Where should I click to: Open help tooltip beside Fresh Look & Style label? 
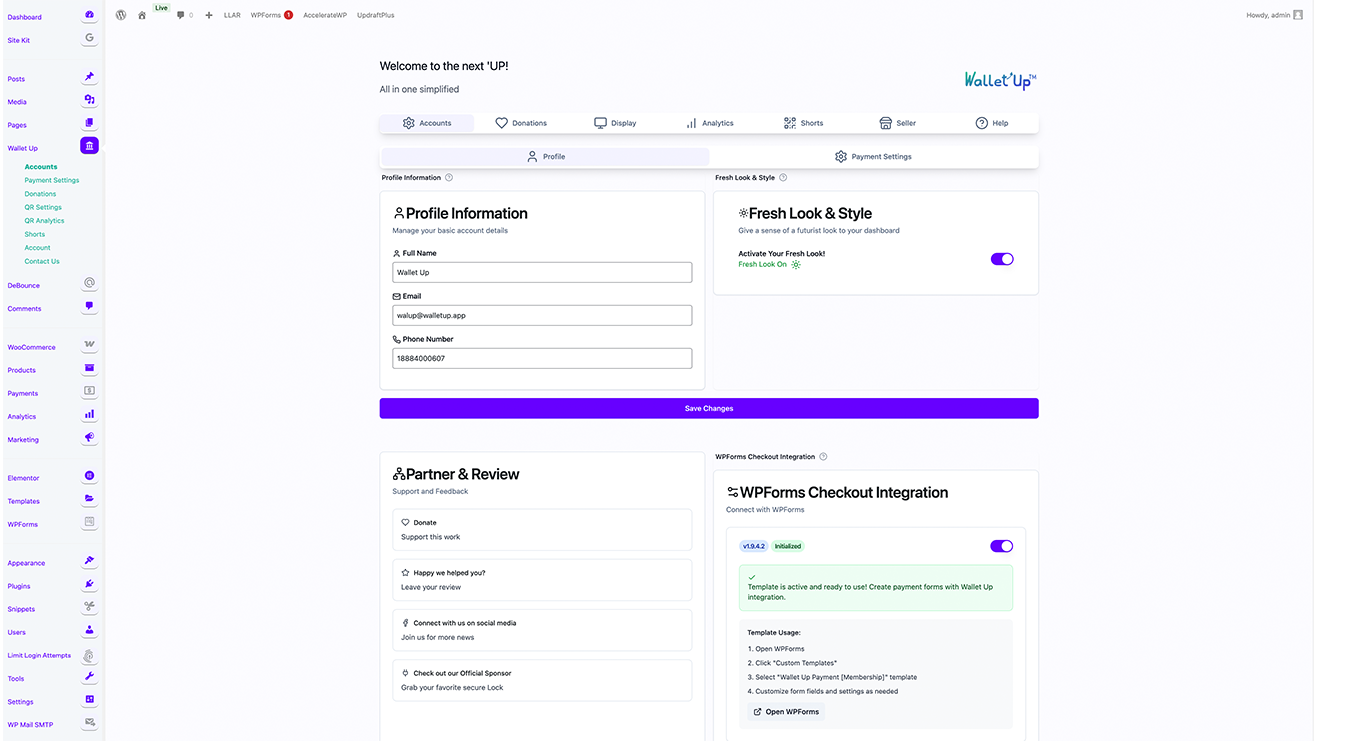click(783, 178)
